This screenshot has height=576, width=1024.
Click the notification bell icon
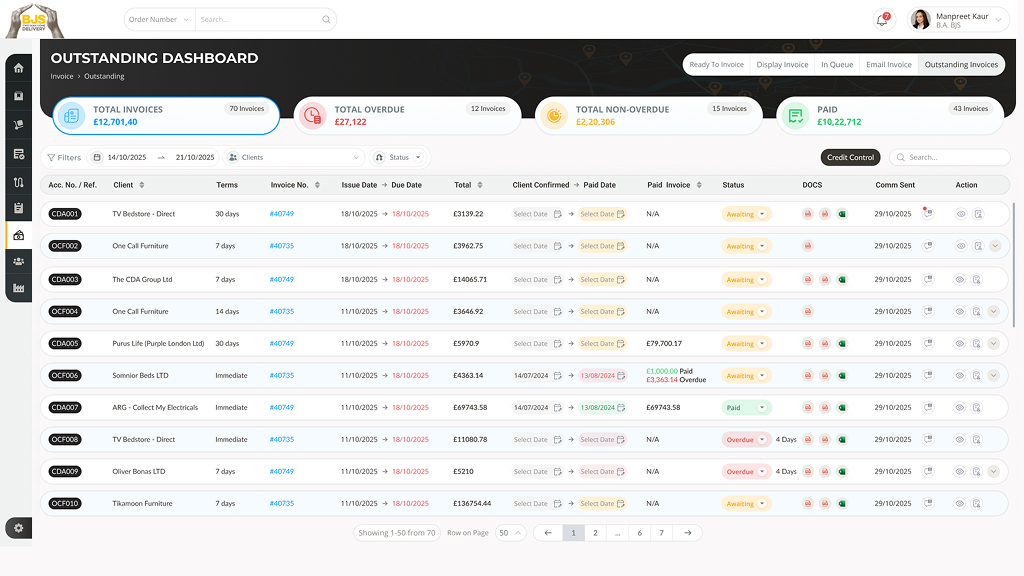(882, 20)
